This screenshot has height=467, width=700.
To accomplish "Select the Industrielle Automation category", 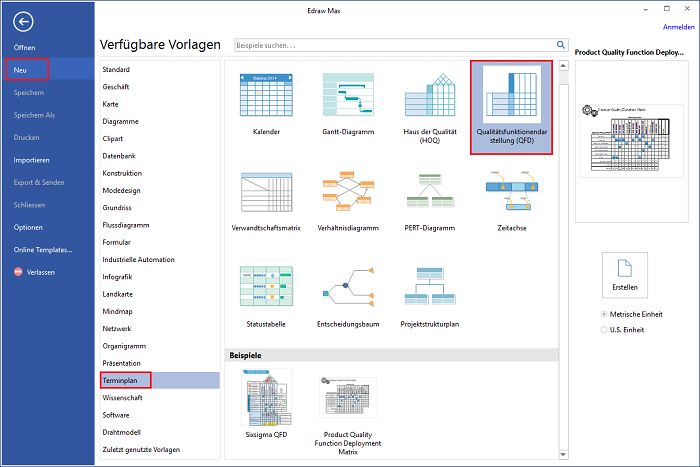I will (138, 259).
